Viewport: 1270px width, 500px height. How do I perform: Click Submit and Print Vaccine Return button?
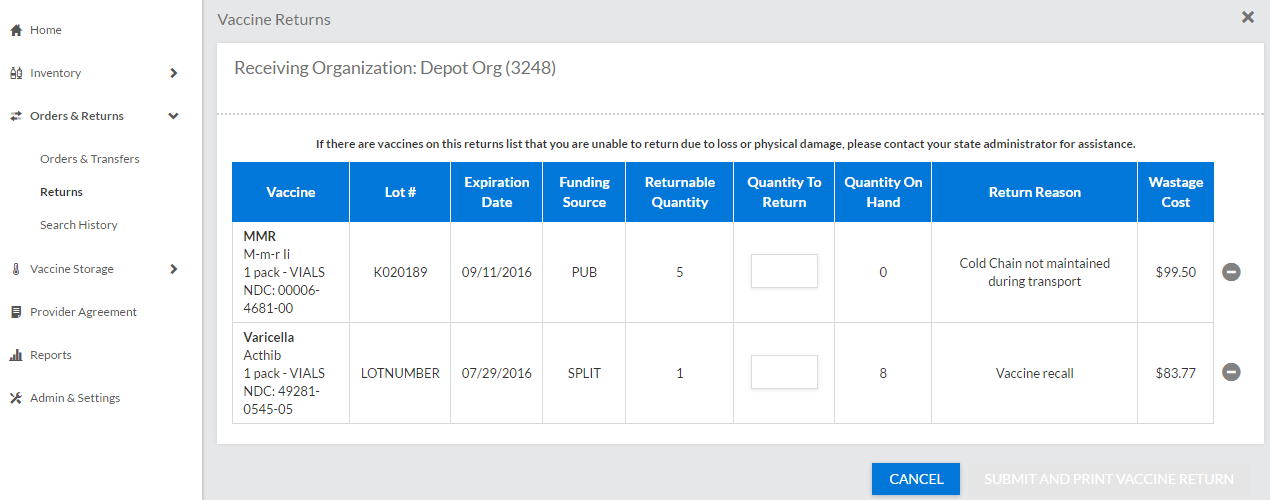(x=1109, y=479)
